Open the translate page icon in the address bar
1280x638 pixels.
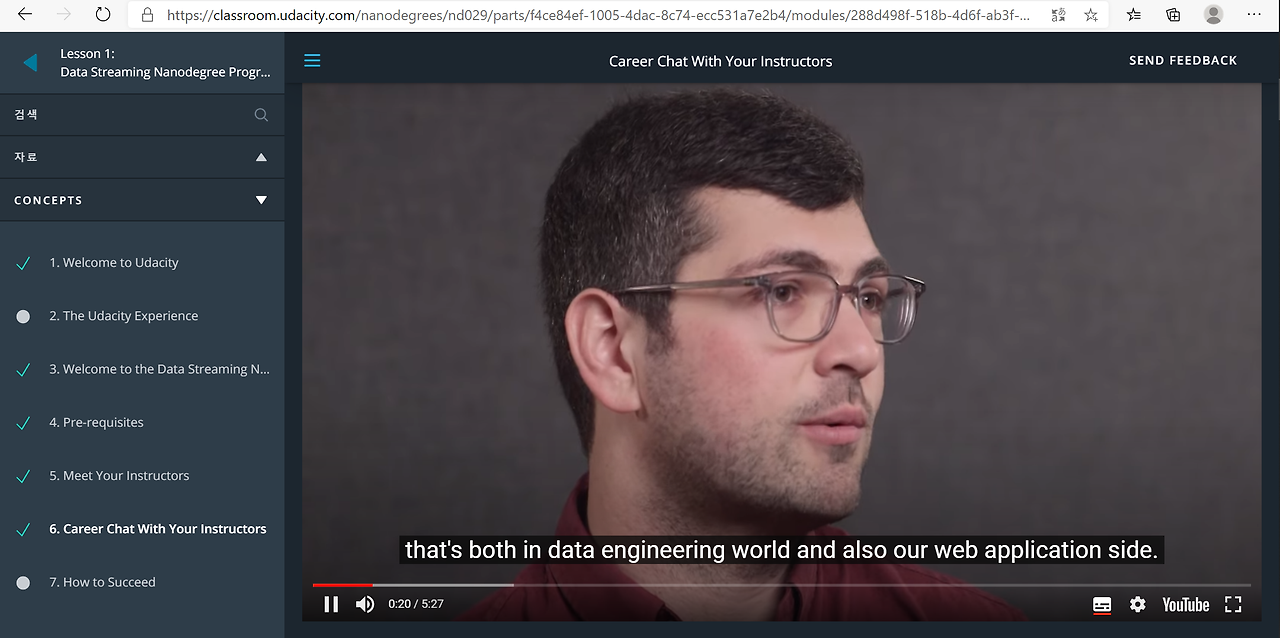click(x=1059, y=15)
